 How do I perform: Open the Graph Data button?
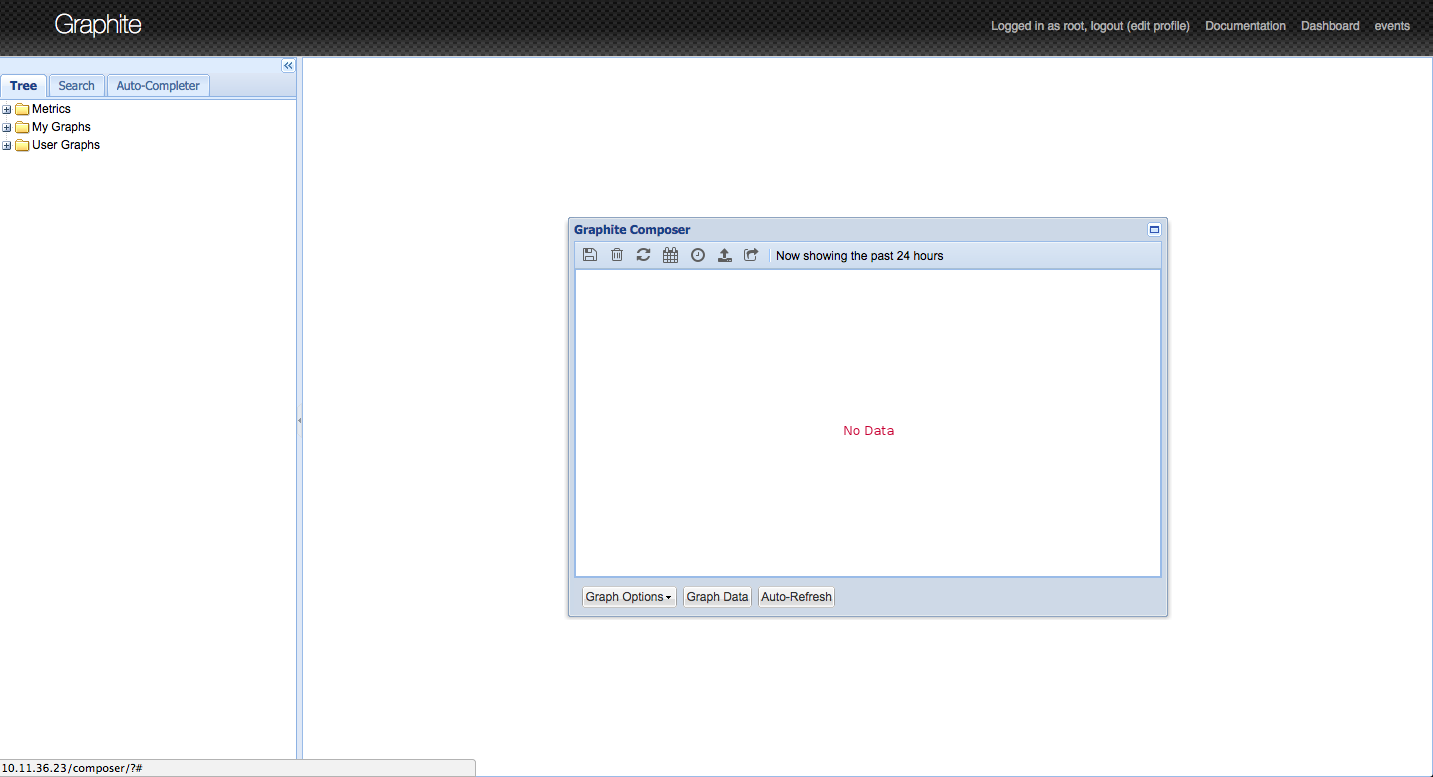717,597
